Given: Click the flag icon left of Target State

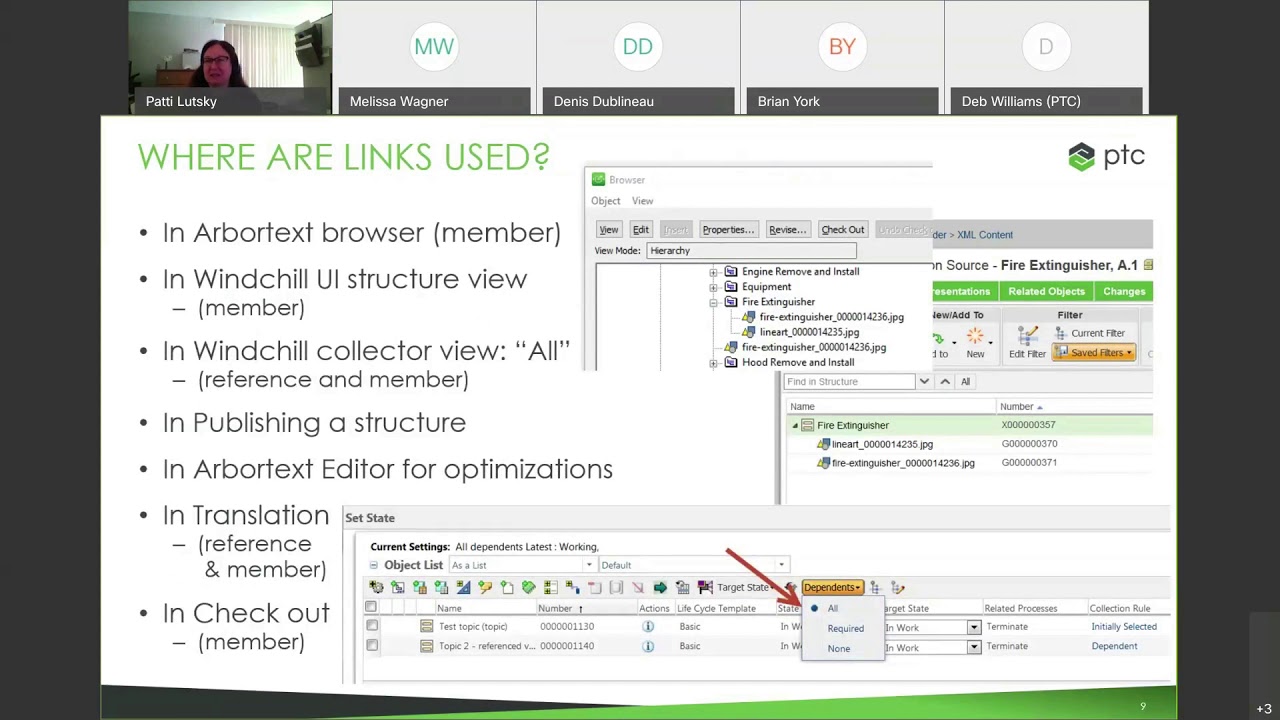Looking at the screenshot, I should (705, 588).
